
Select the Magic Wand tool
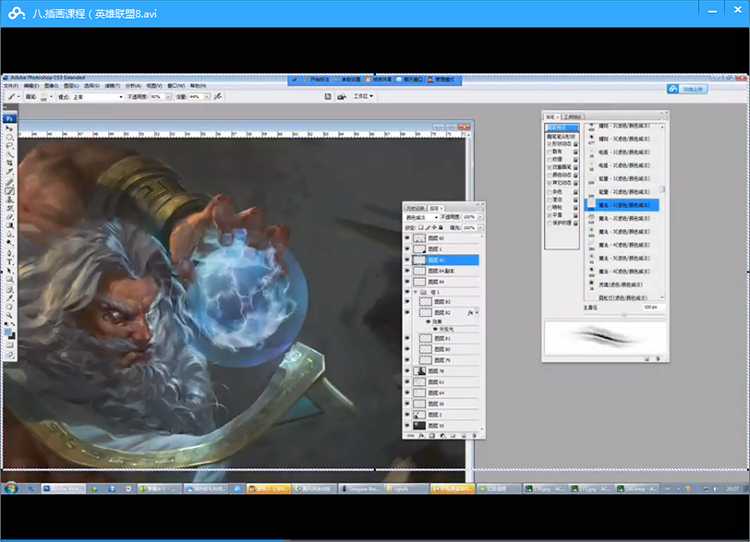point(9,155)
